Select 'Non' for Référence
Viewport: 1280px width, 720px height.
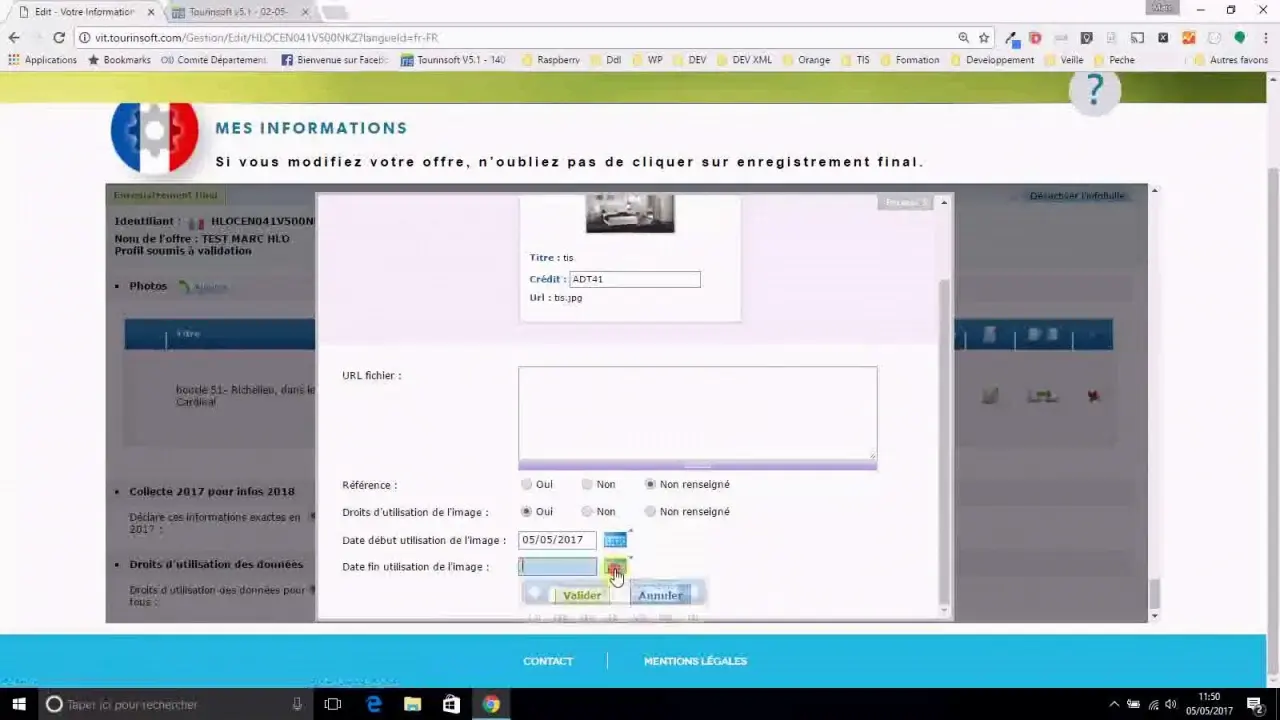(587, 484)
